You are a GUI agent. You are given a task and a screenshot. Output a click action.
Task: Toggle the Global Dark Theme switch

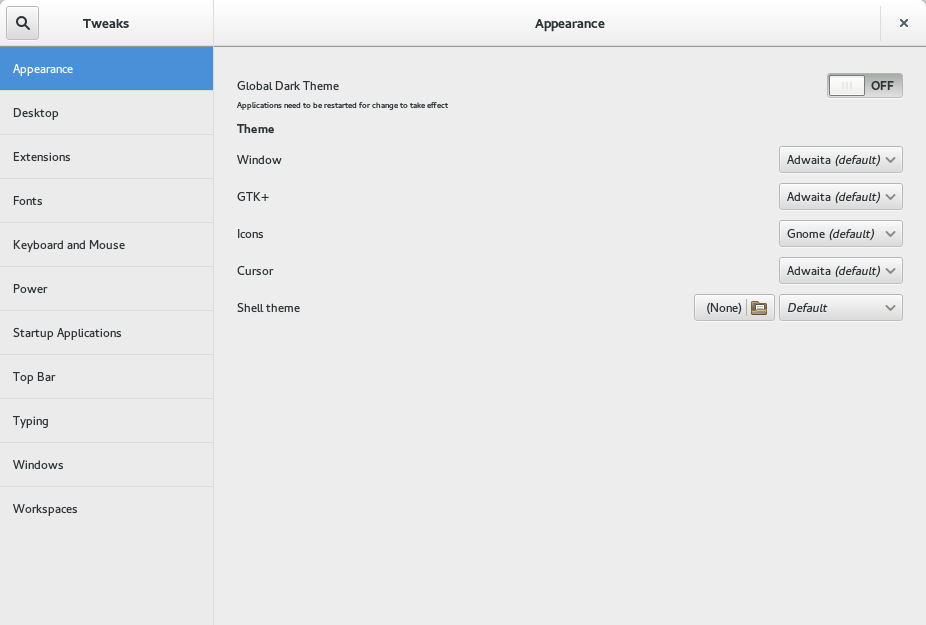click(864, 86)
